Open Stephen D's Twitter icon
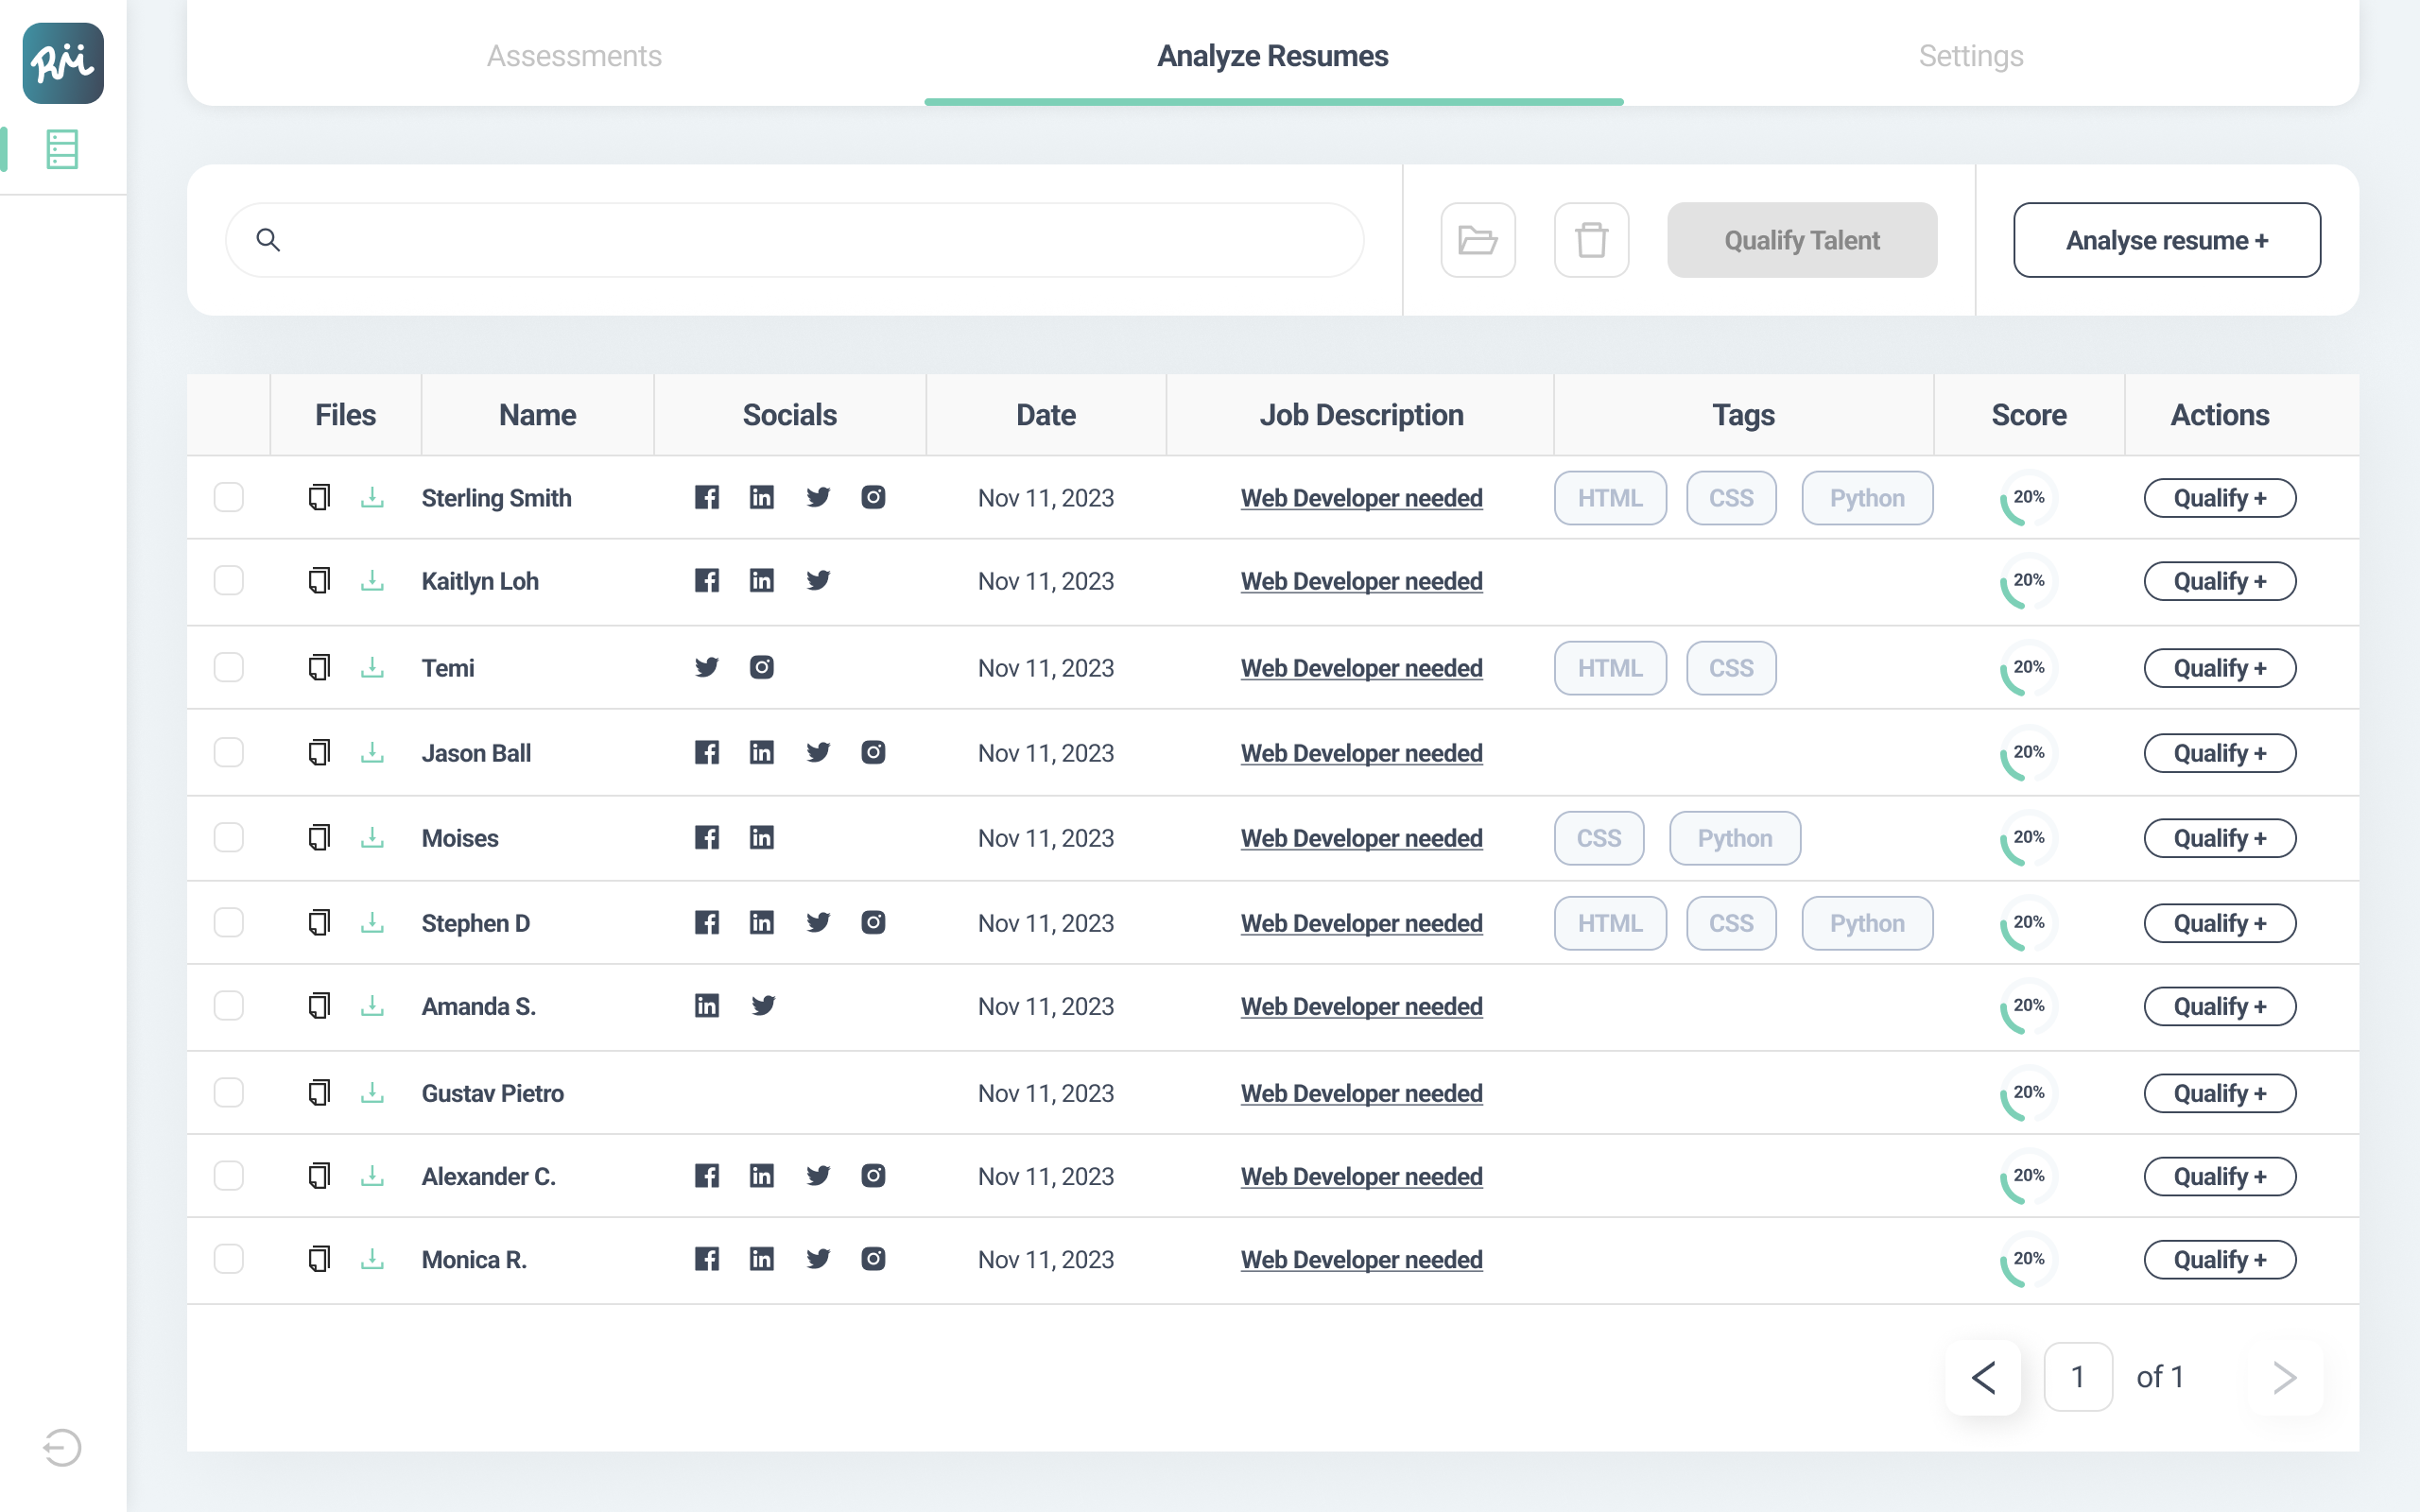This screenshot has width=2420, height=1512. pyautogui.click(x=818, y=922)
